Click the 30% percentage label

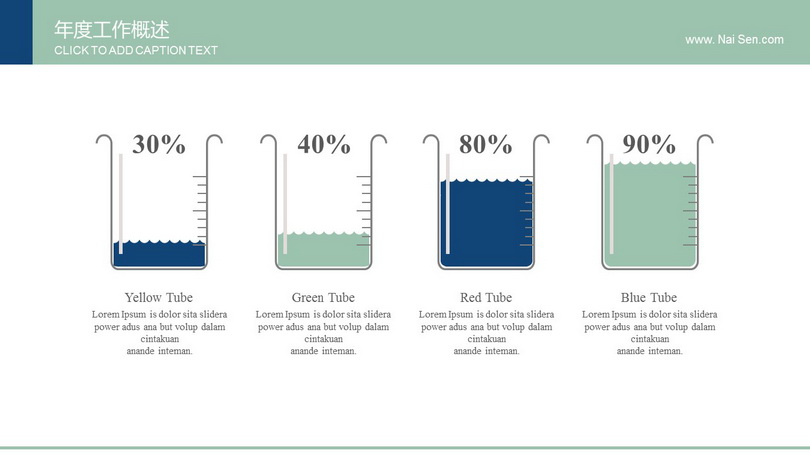tap(159, 144)
